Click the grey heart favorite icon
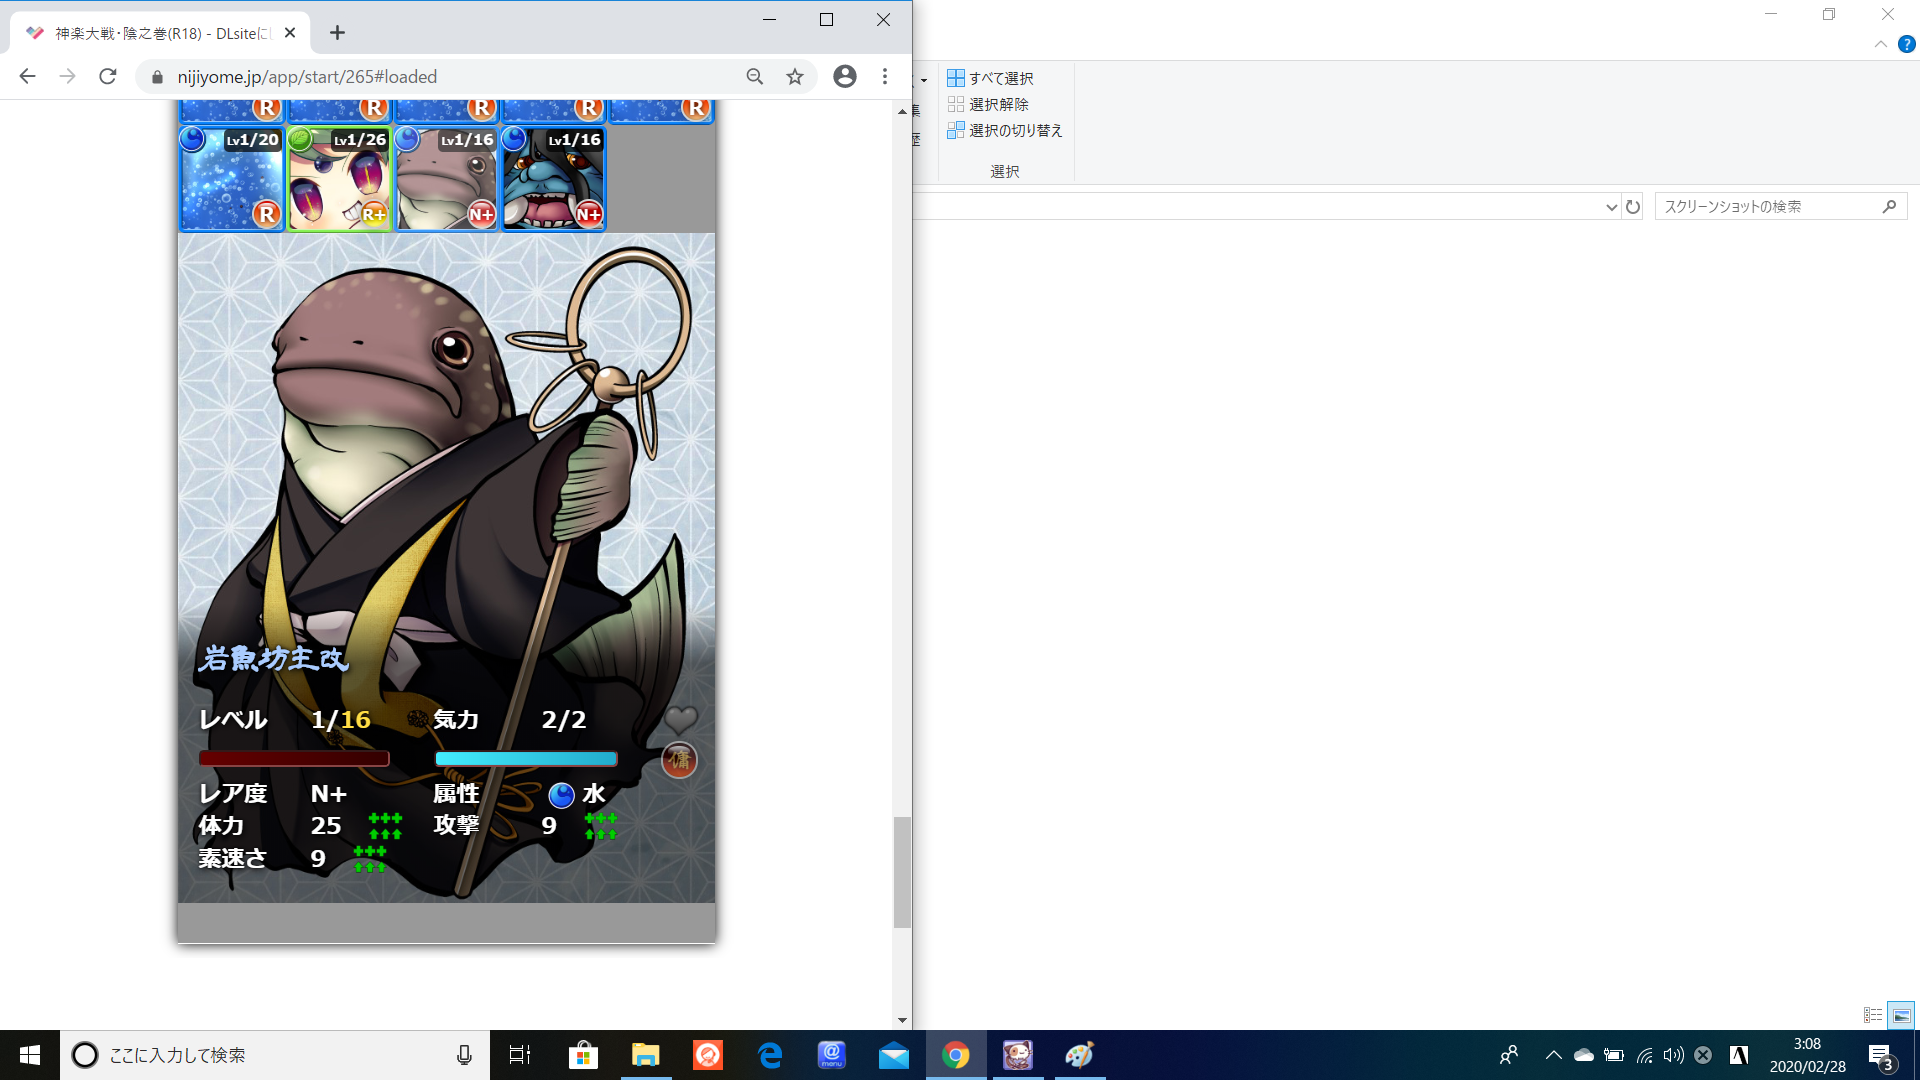Image resolution: width=1920 pixels, height=1080 pixels. pyautogui.click(x=680, y=719)
